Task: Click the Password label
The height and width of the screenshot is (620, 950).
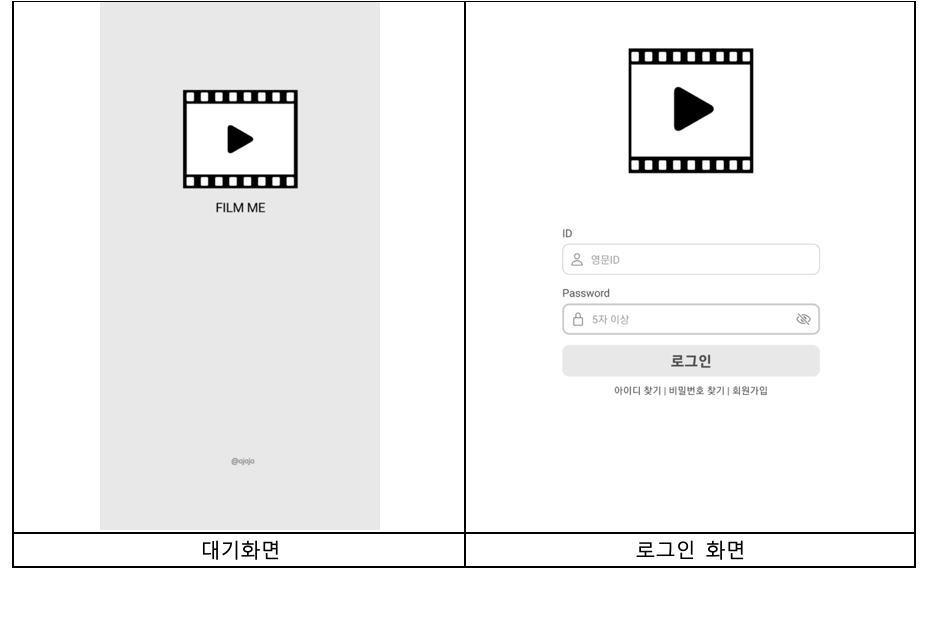Action: pos(586,293)
